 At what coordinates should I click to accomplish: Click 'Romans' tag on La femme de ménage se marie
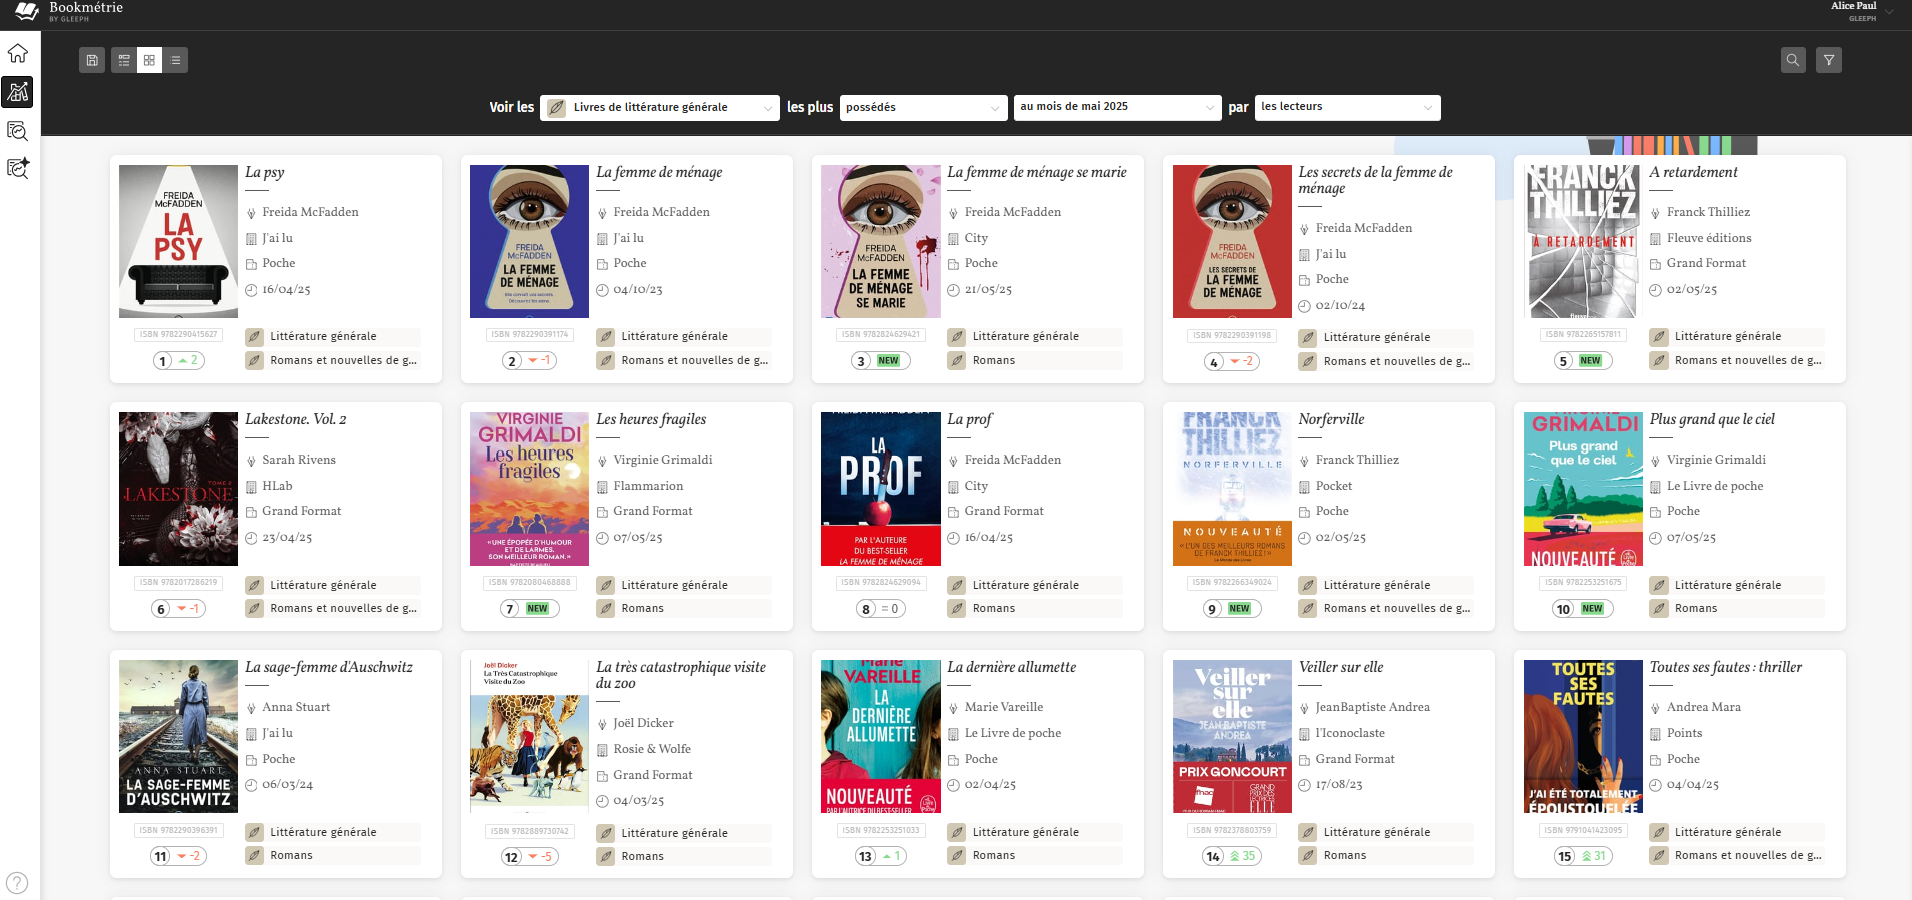coord(1035,361)
